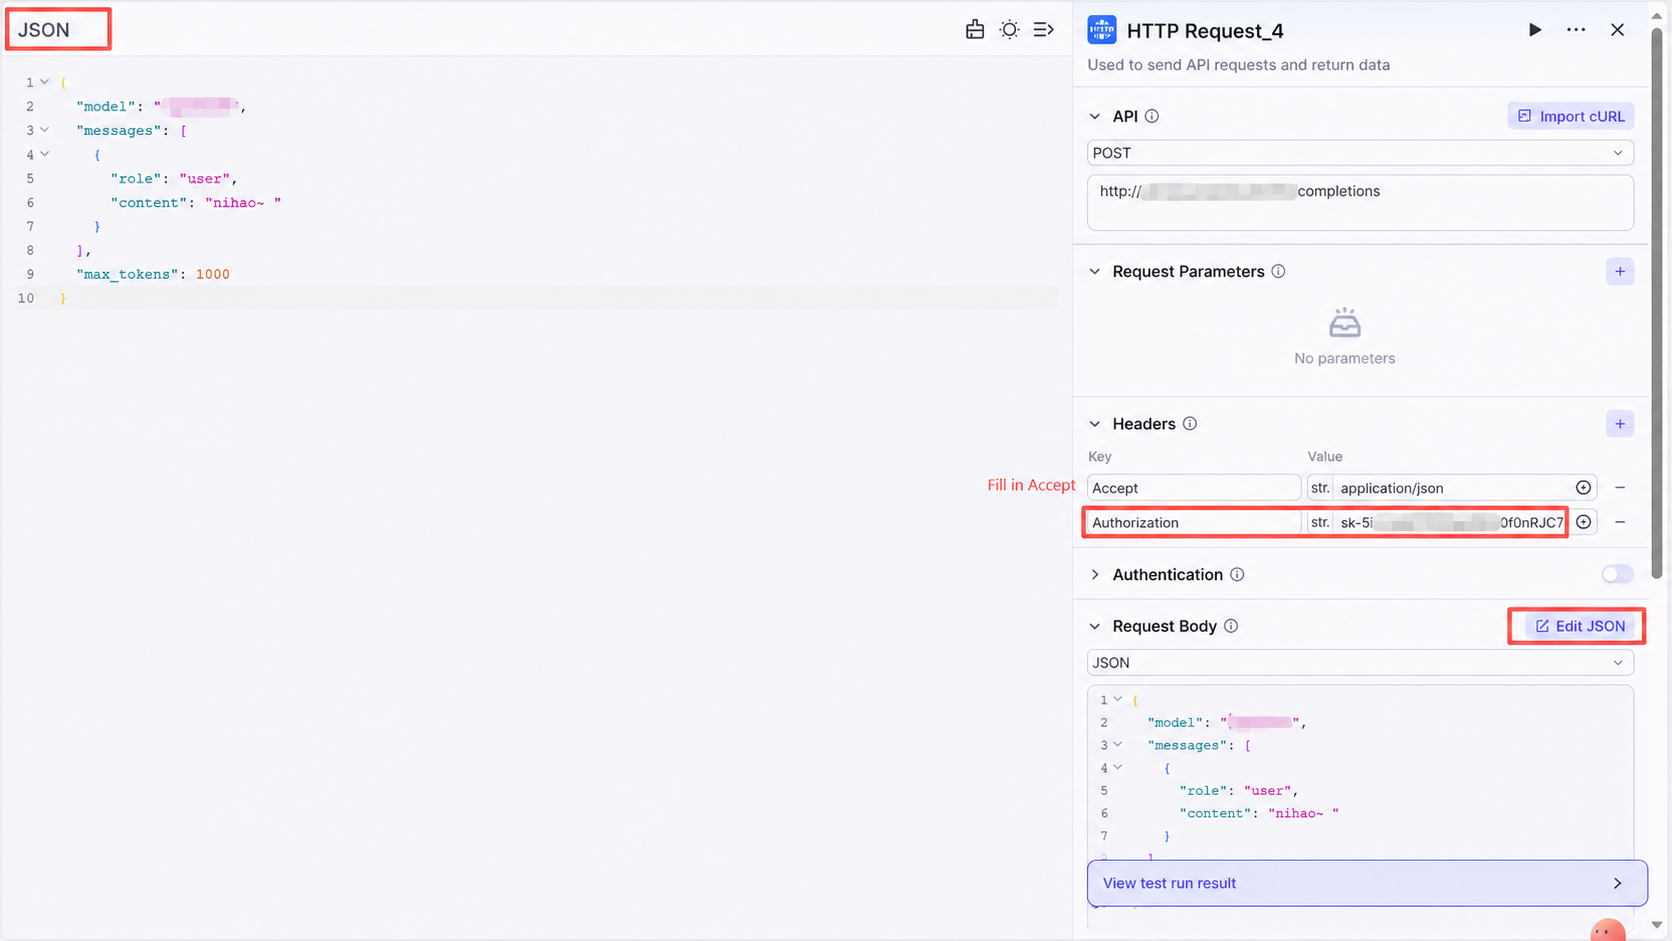
Task: Open the three-dot more options menu
Action: coord(1576,30)
